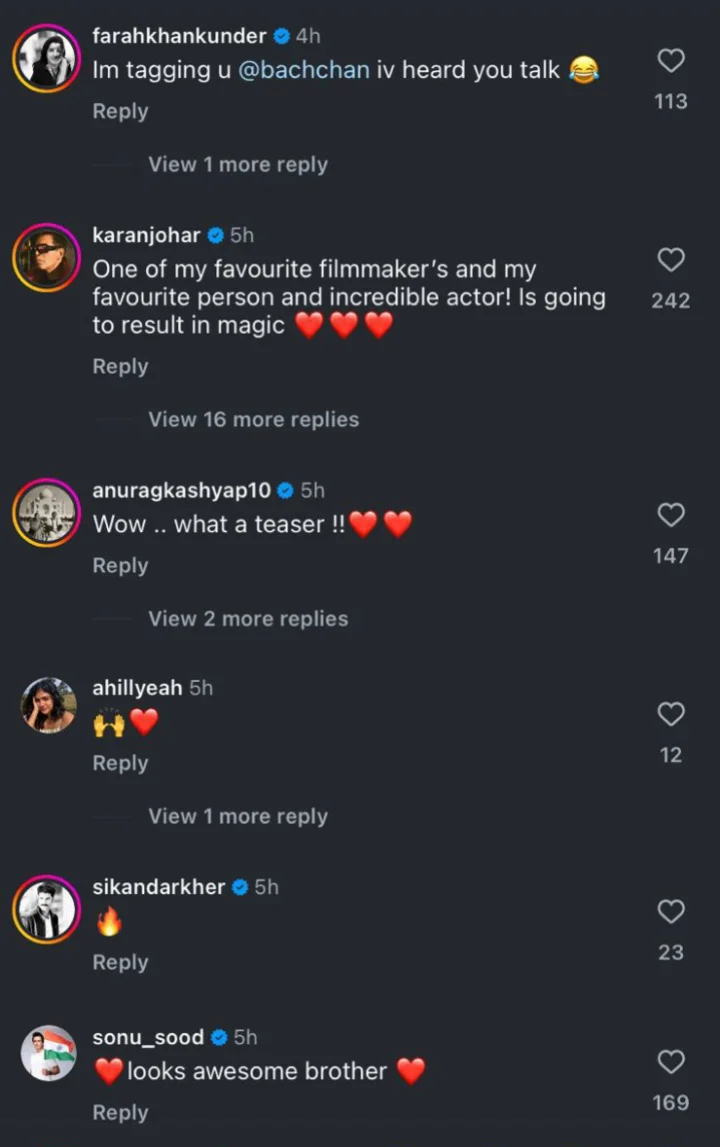
Task: Reply to sonu_sood's comment
Action: pyautogui.click(x=120, y=1113)
